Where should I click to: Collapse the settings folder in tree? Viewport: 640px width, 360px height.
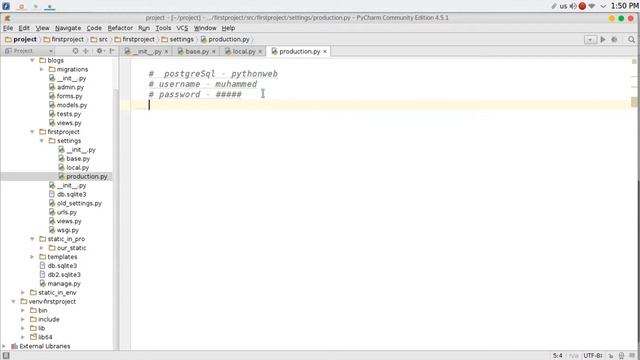[x=42, y=141]
